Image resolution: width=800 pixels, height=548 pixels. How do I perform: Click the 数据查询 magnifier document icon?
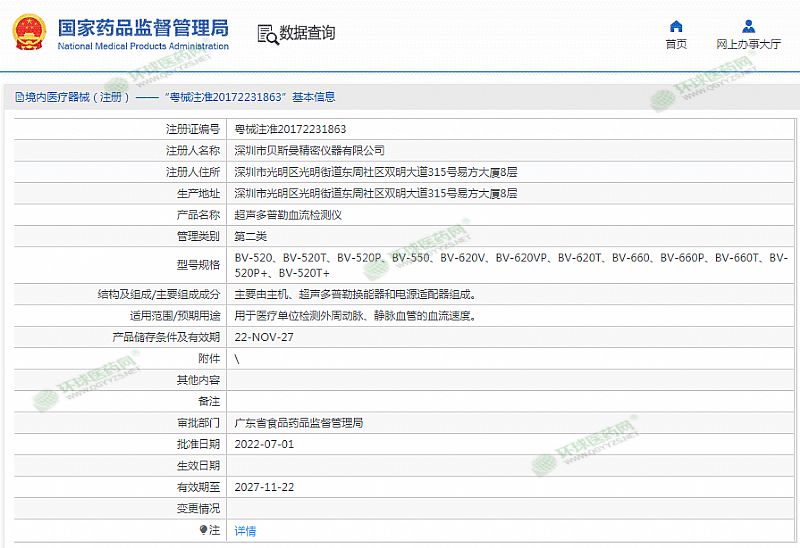(267, 34)
